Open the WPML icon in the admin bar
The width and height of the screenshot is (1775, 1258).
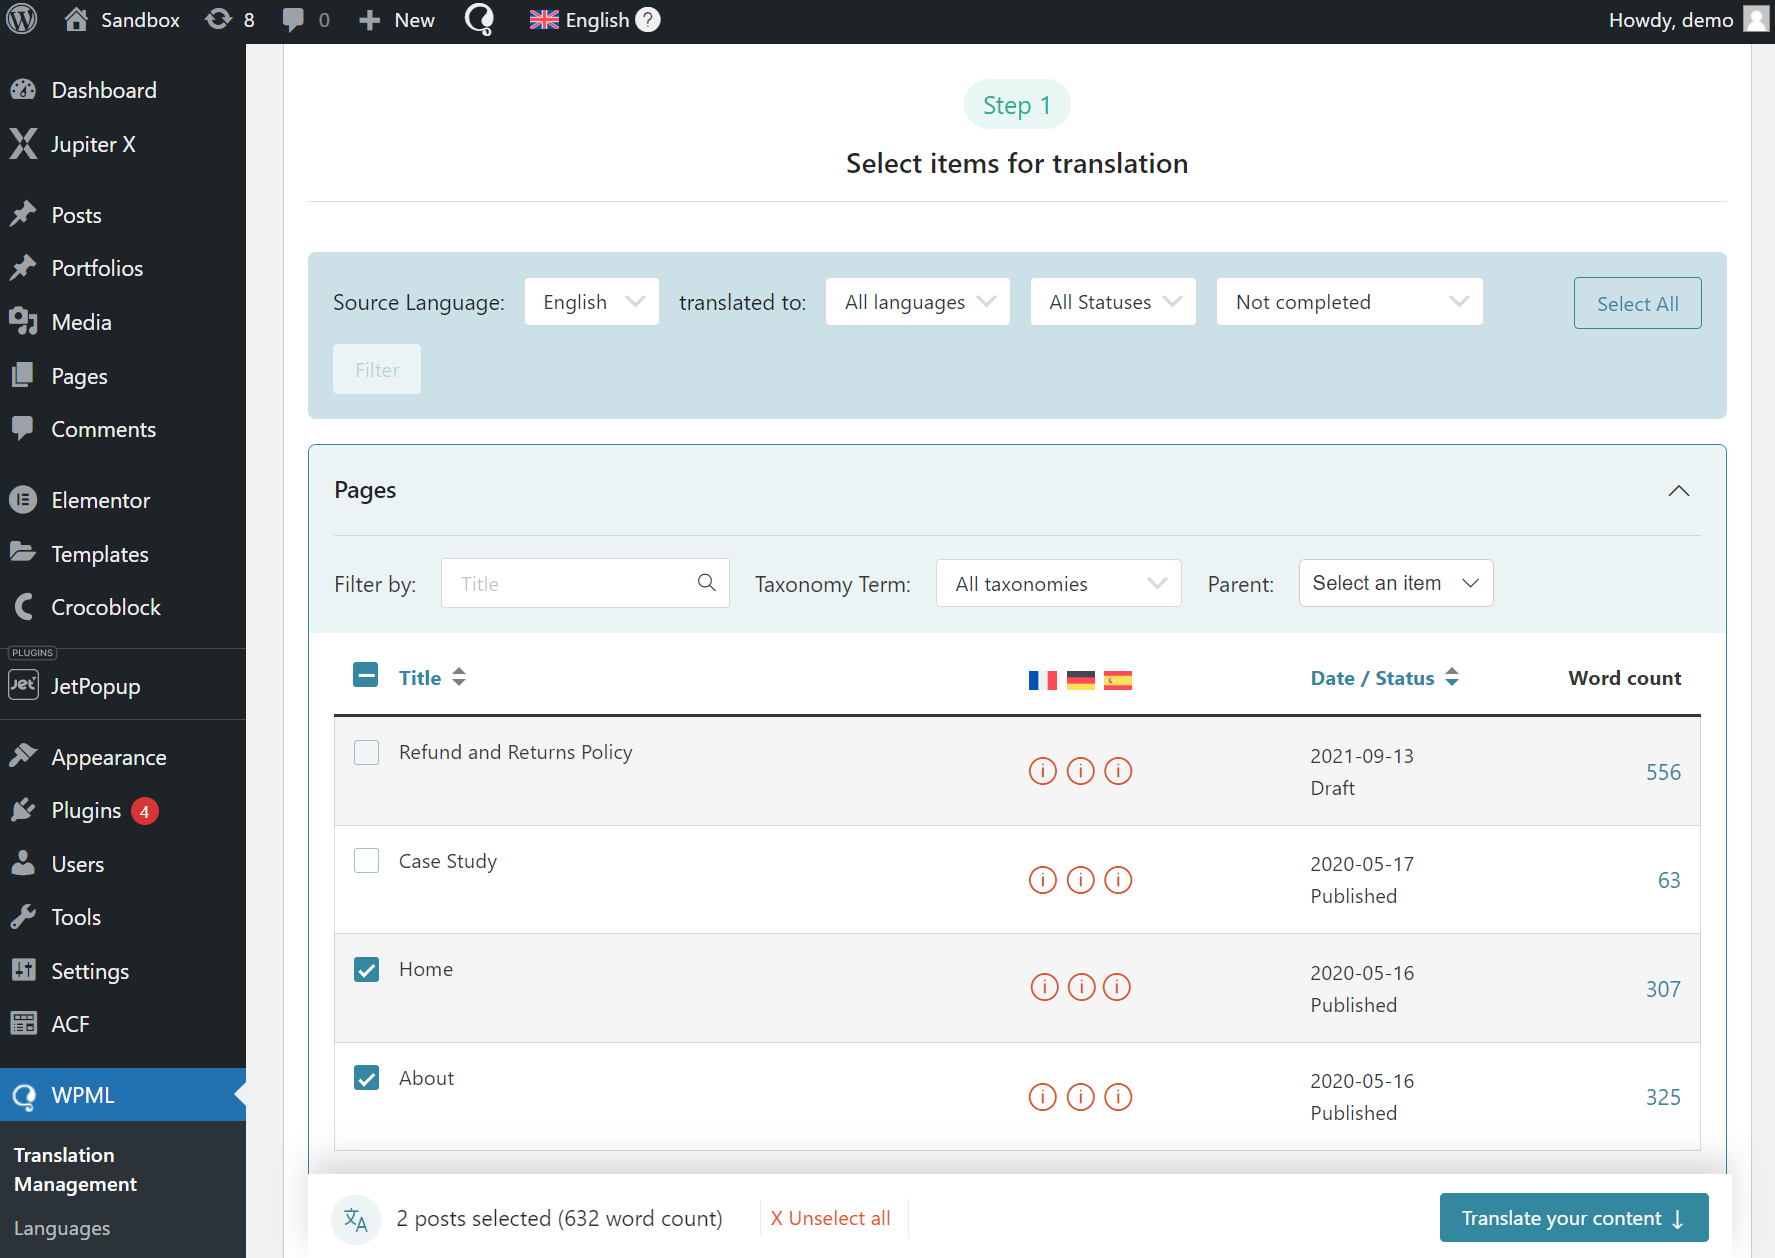coord(479,19)
